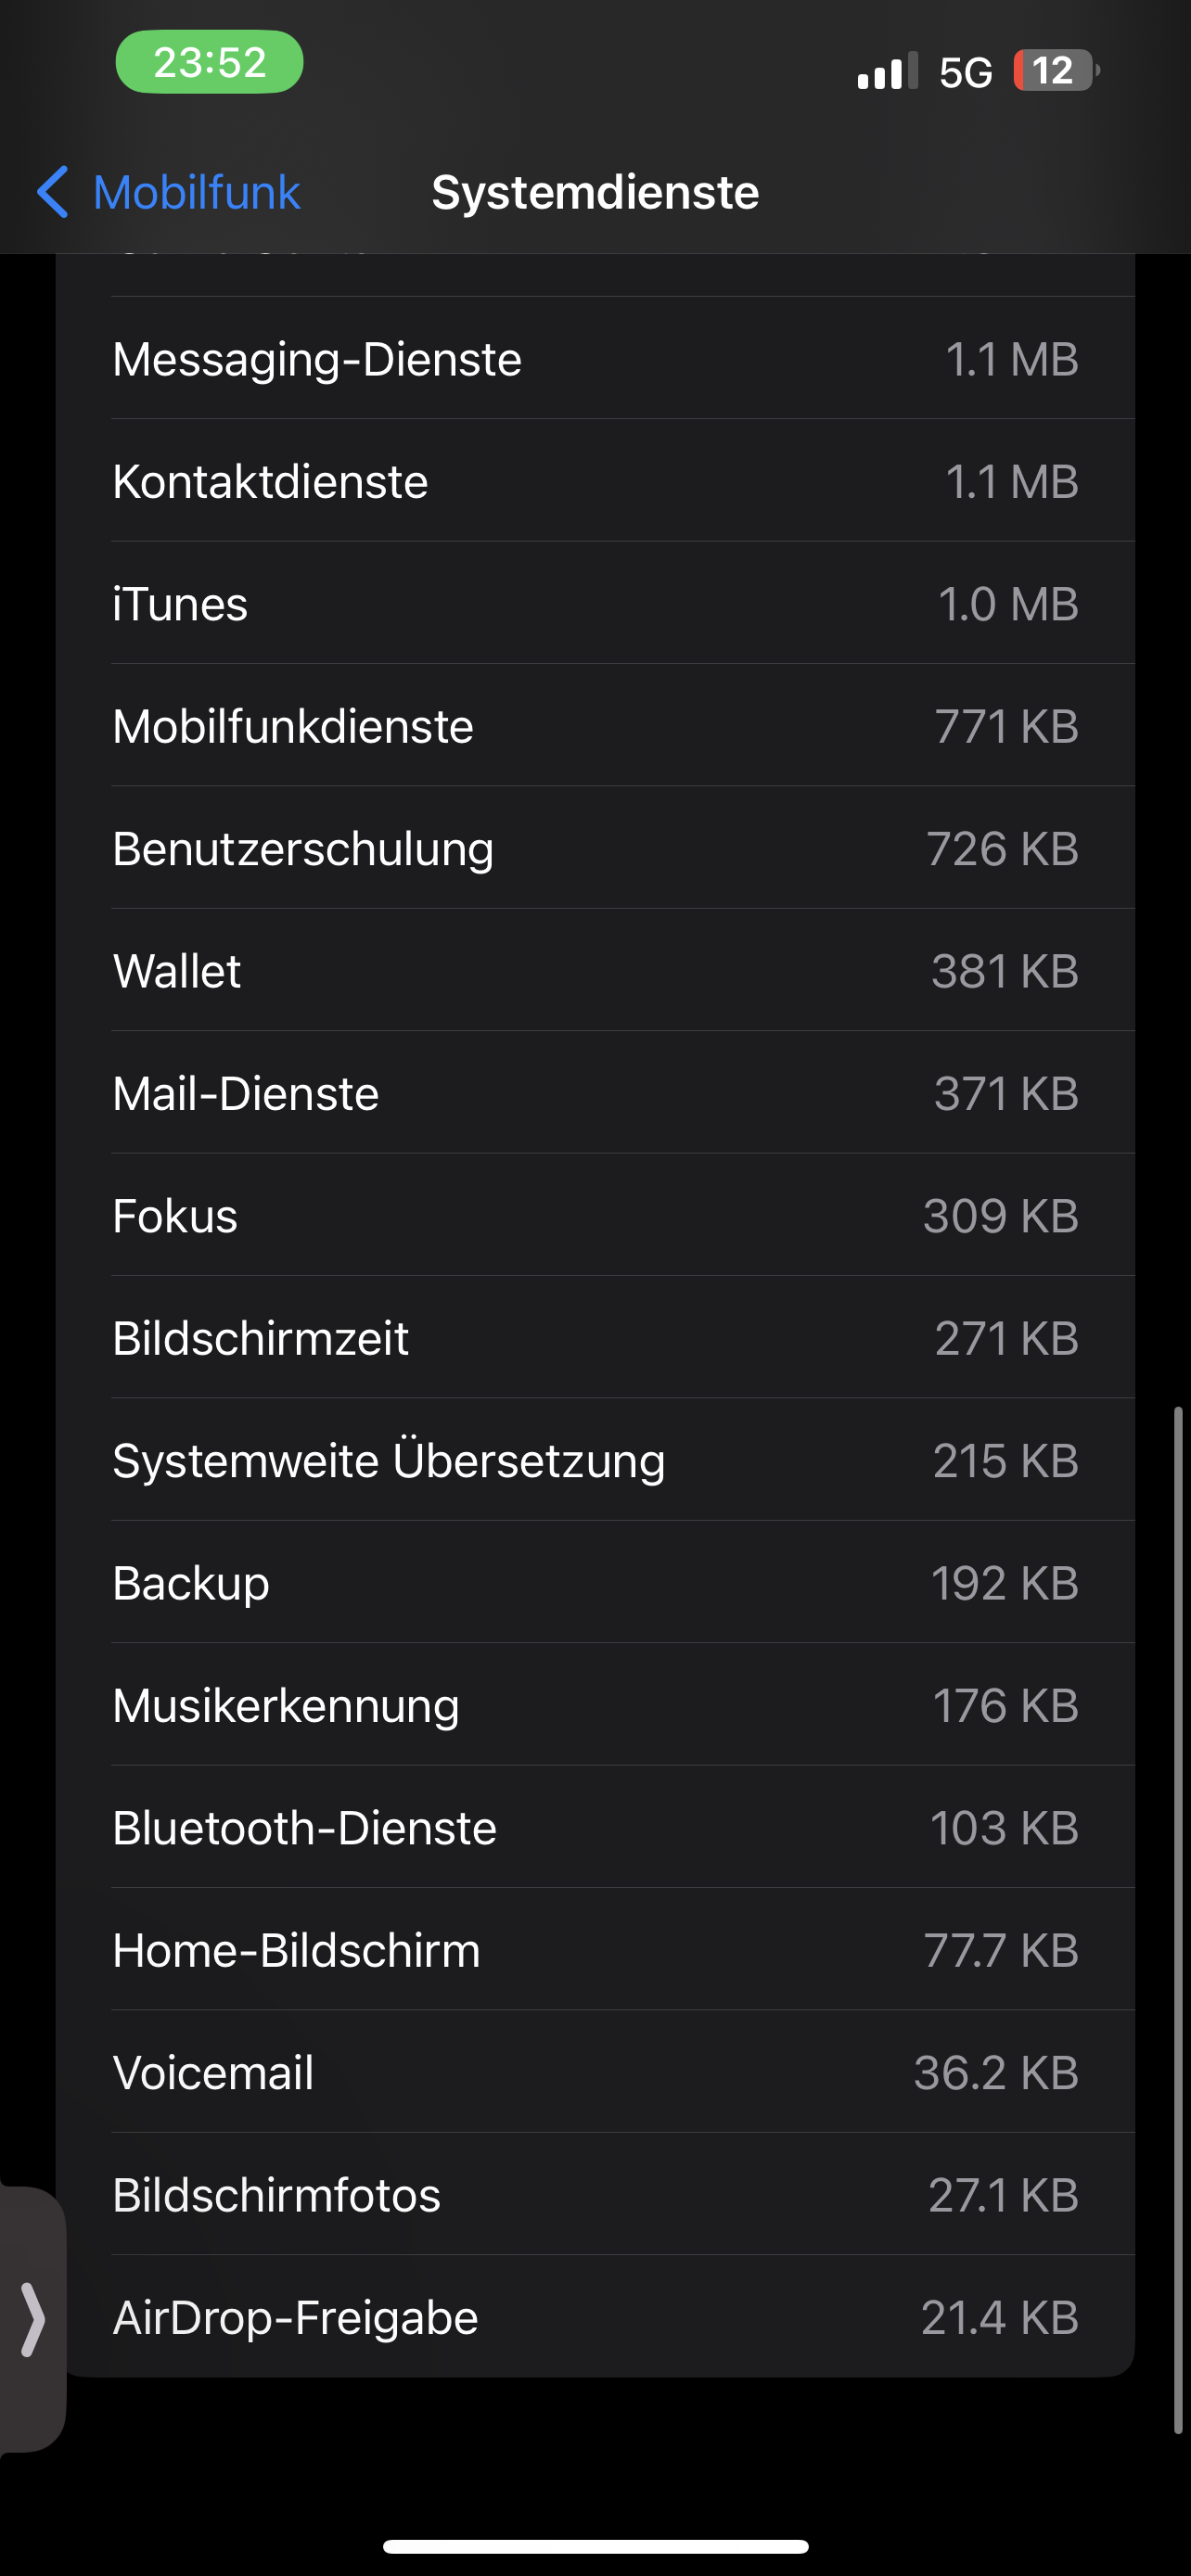Tap the battery level icon

[x=1055, y=71]
